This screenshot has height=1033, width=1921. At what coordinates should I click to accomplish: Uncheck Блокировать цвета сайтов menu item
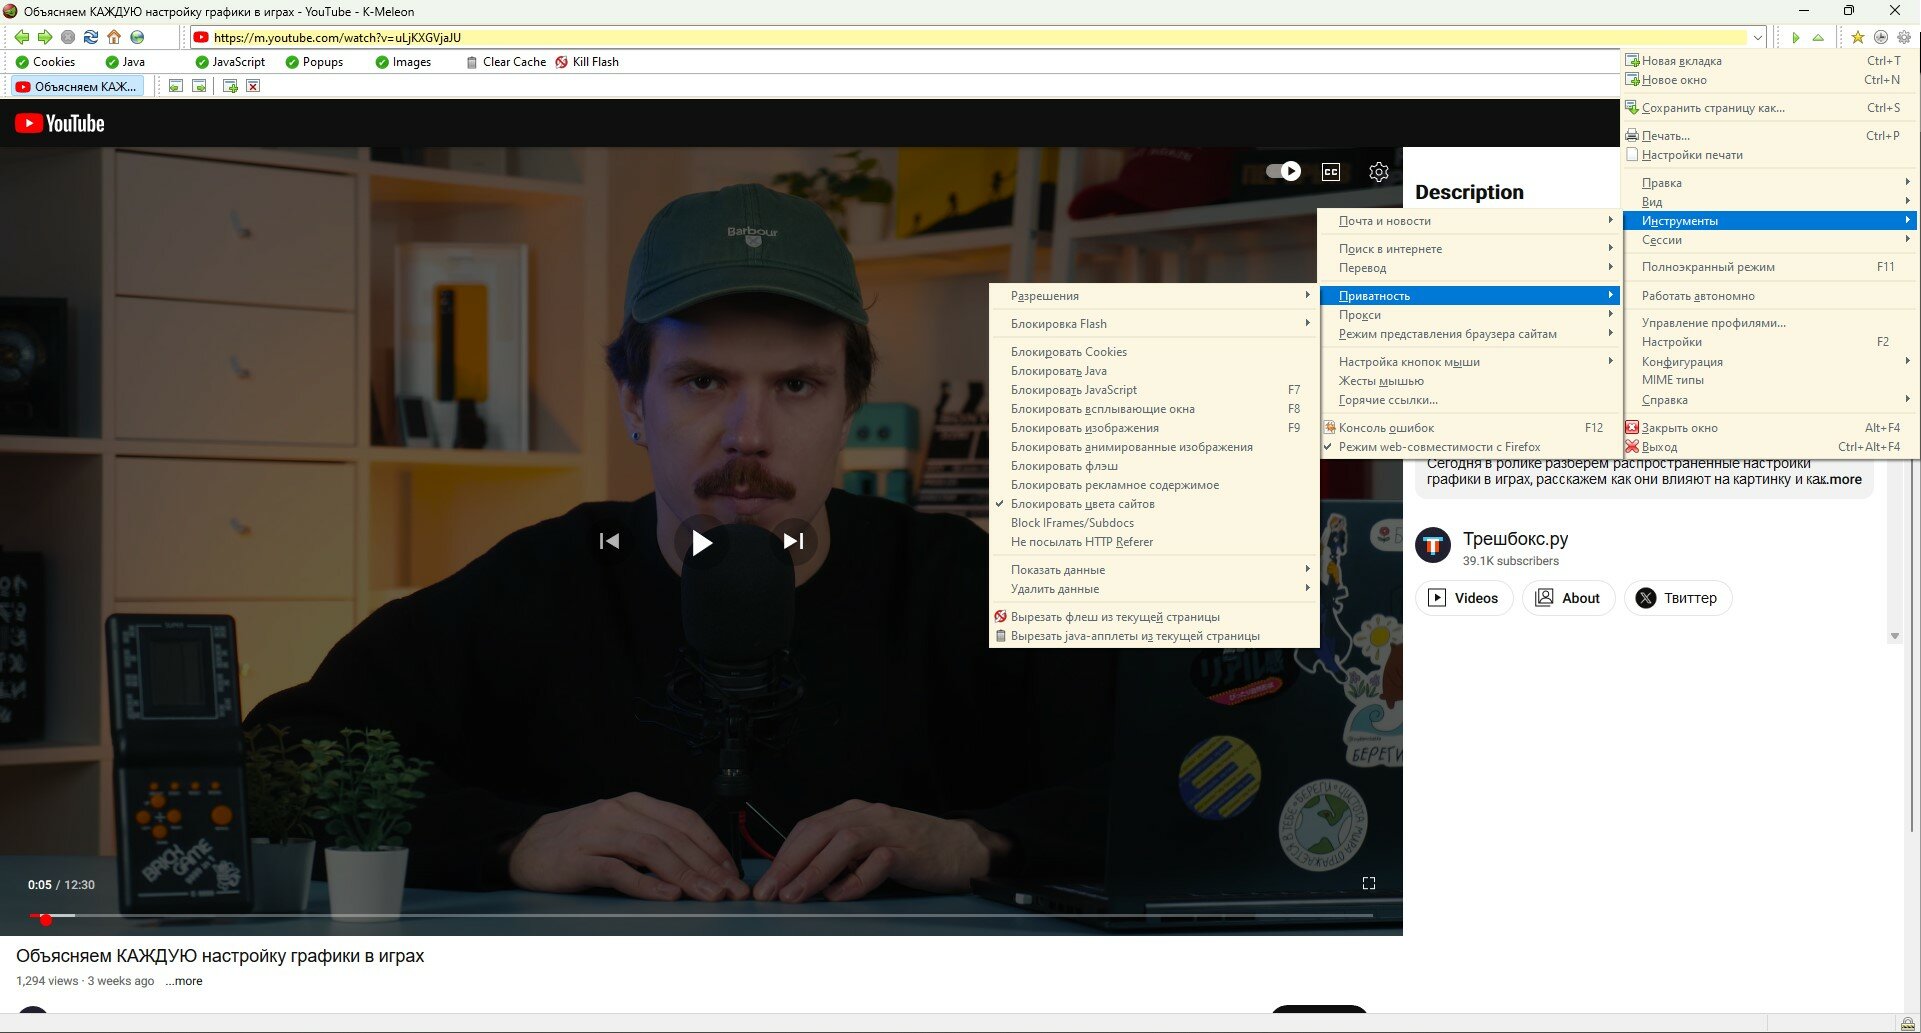coord(1082,504)
